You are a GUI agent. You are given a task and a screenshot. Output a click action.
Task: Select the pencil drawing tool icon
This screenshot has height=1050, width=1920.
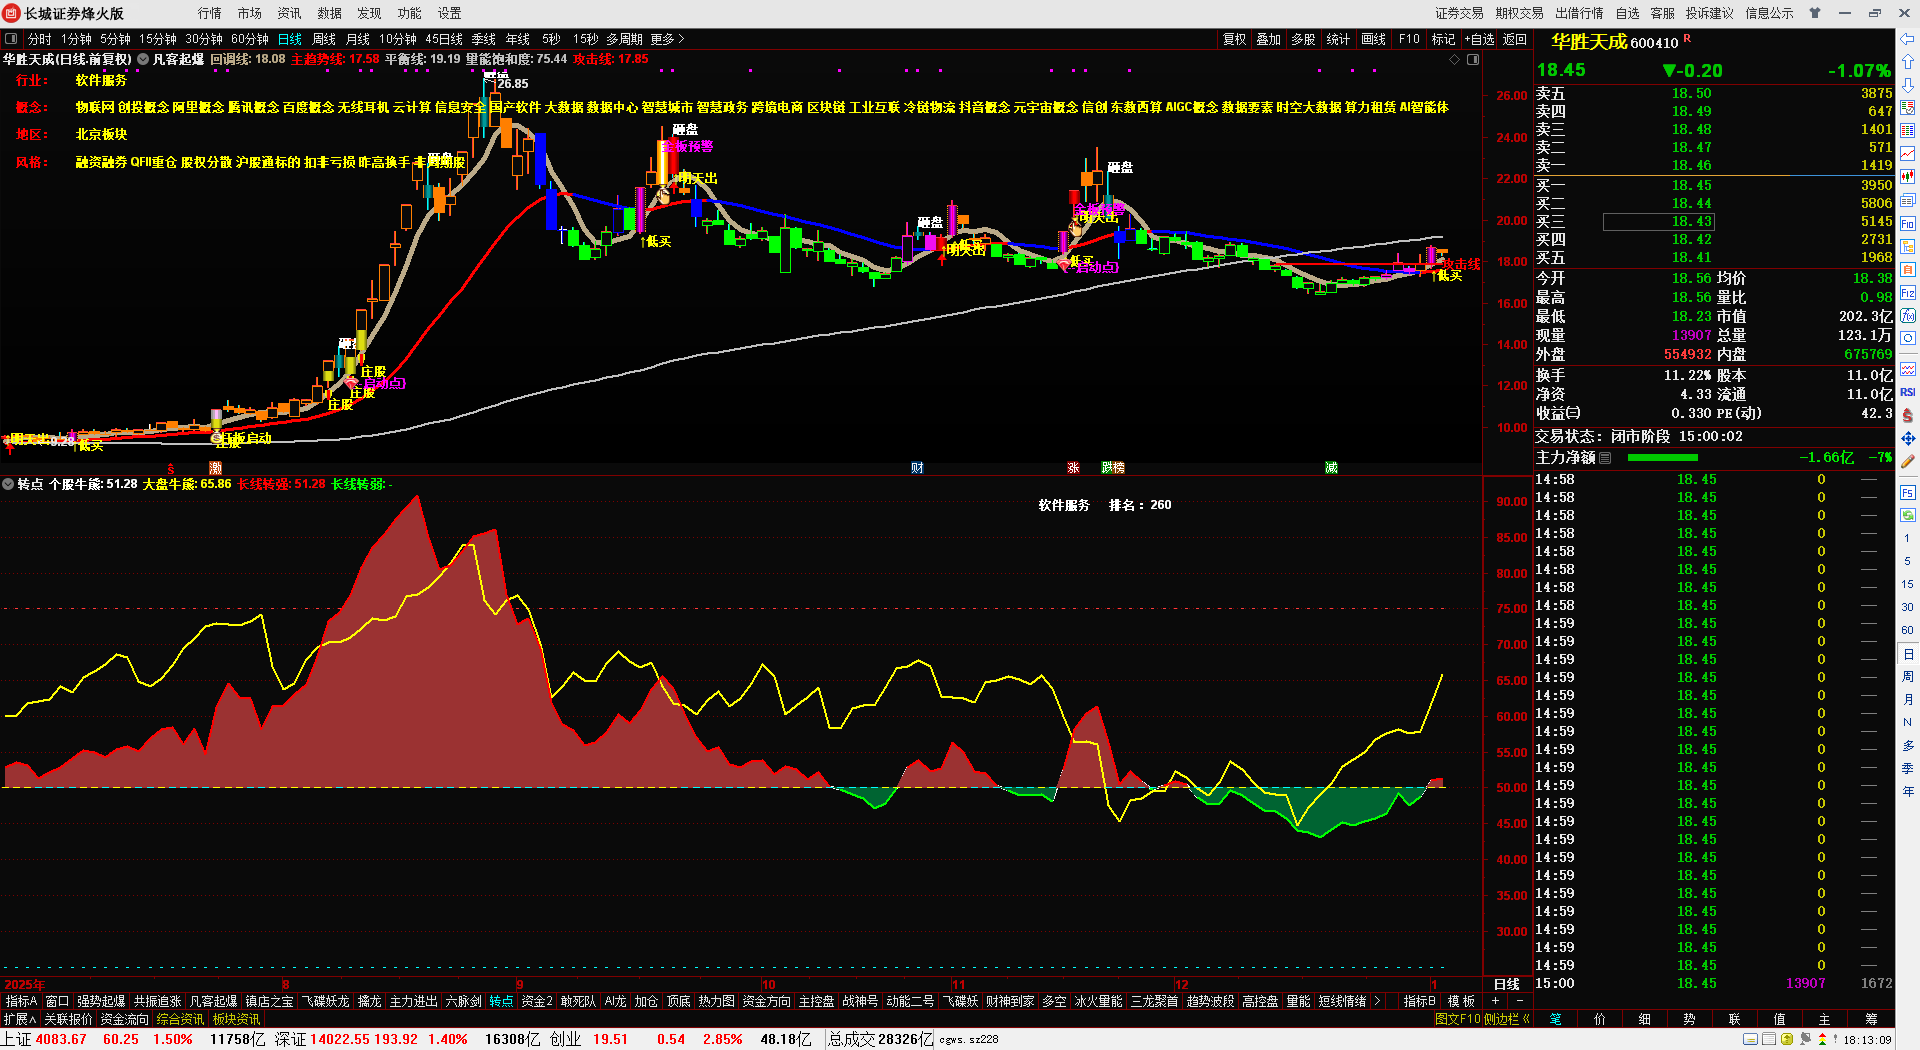(1908, 461)
